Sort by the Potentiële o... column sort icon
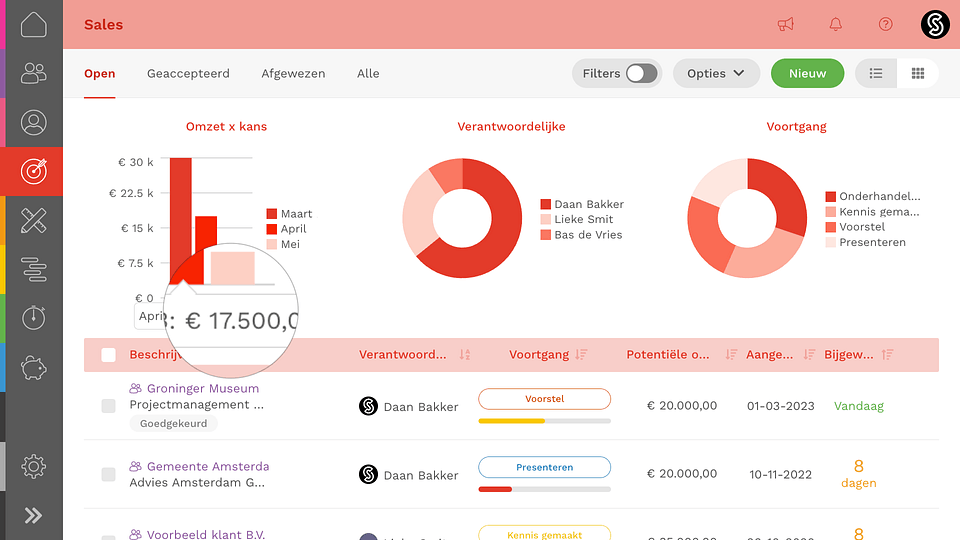 [731, 354]
